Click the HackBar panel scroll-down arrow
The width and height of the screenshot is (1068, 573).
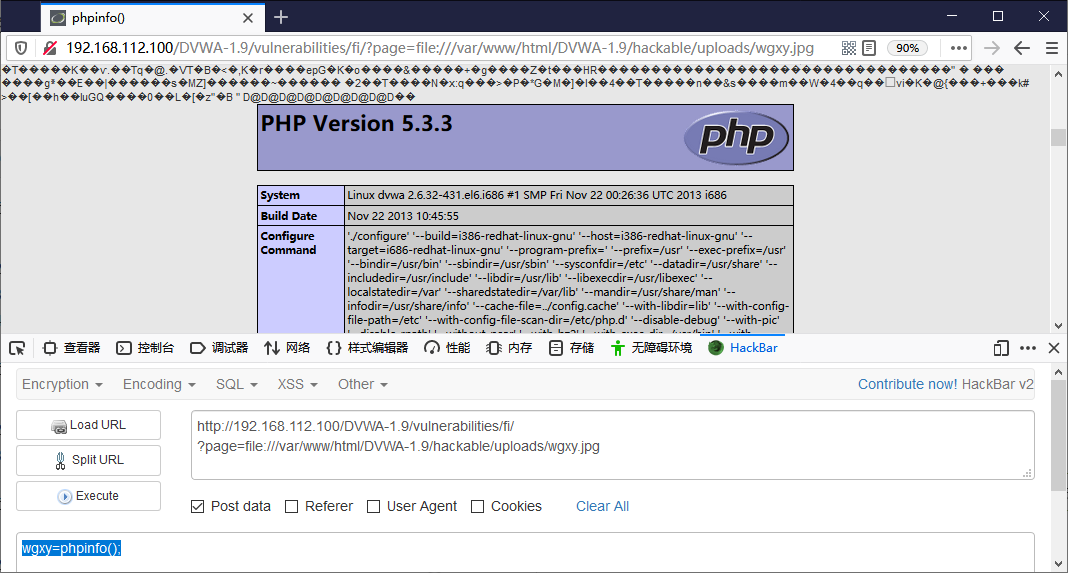coord(1058,564)
